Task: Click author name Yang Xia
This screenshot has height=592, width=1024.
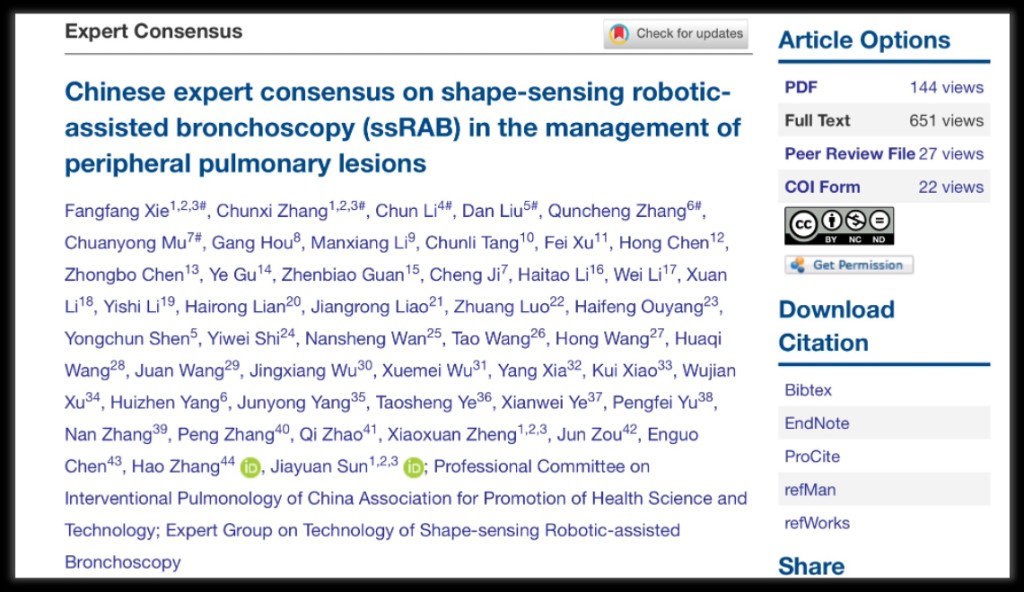Action: click(x=532, y=371)
